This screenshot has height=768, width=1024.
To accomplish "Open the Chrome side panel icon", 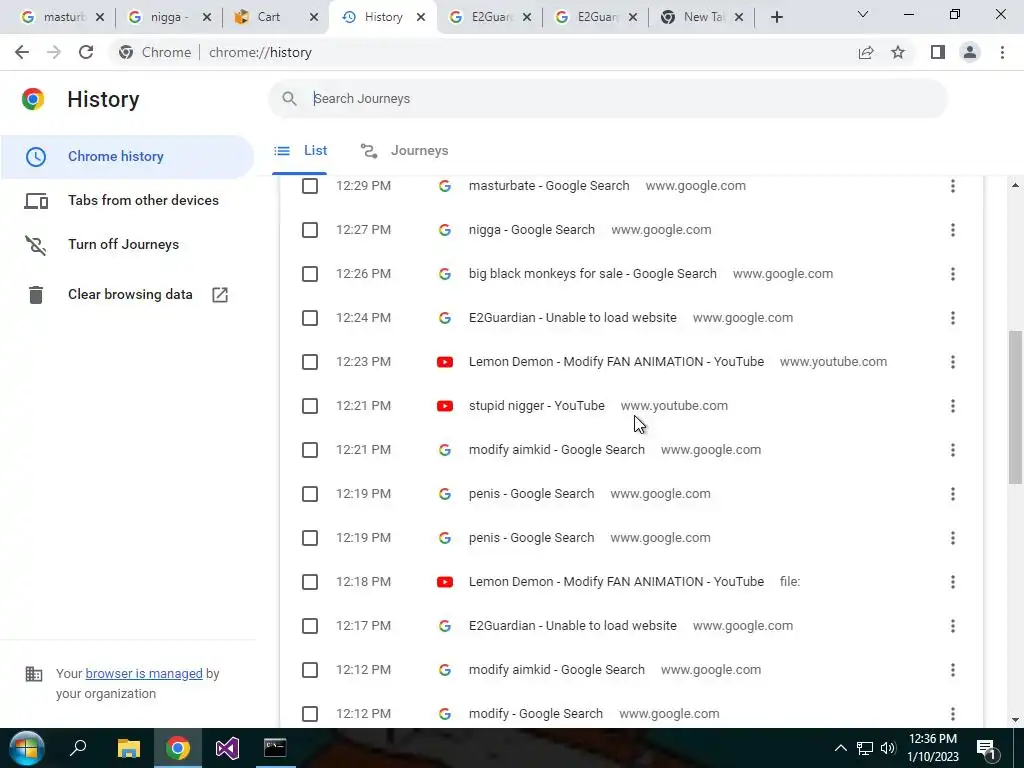I will [x=938, y=52].
